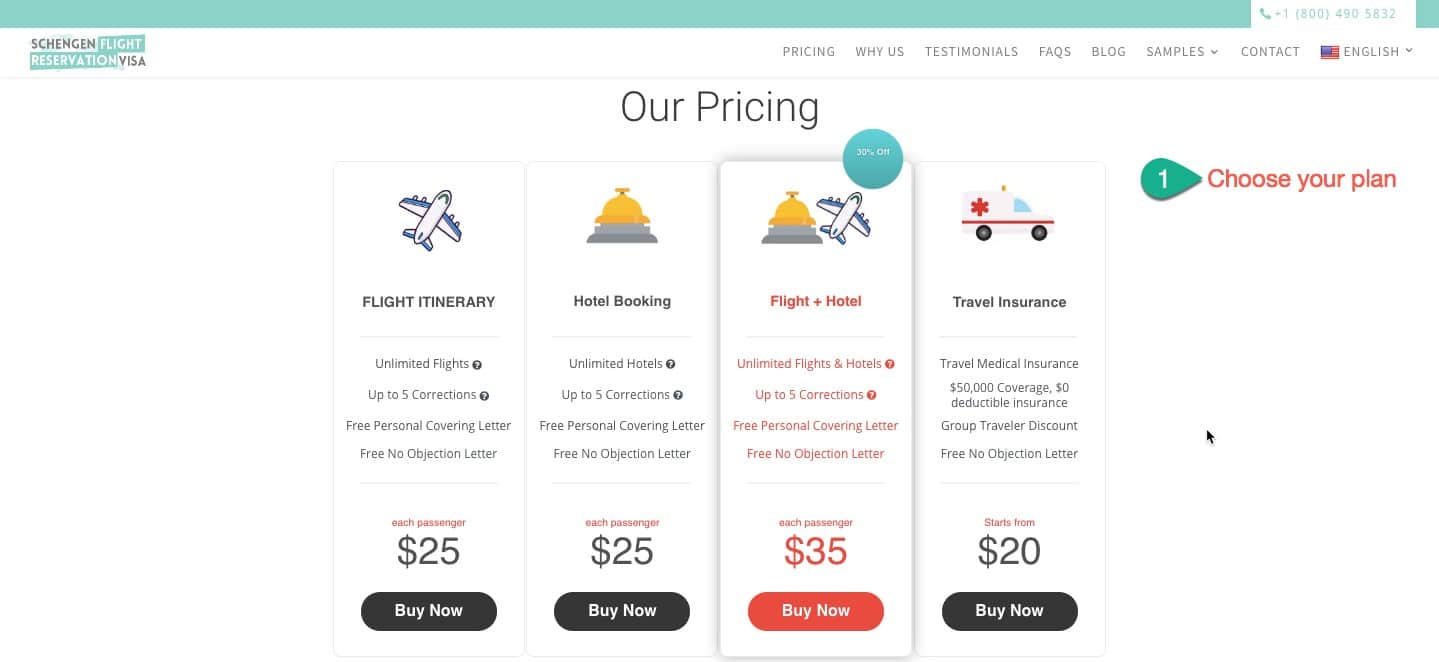Image resolution: width=1439 pixels, height=662 pixels.
Task: Open the FAQs navigation link
Action: [1055, 52]
